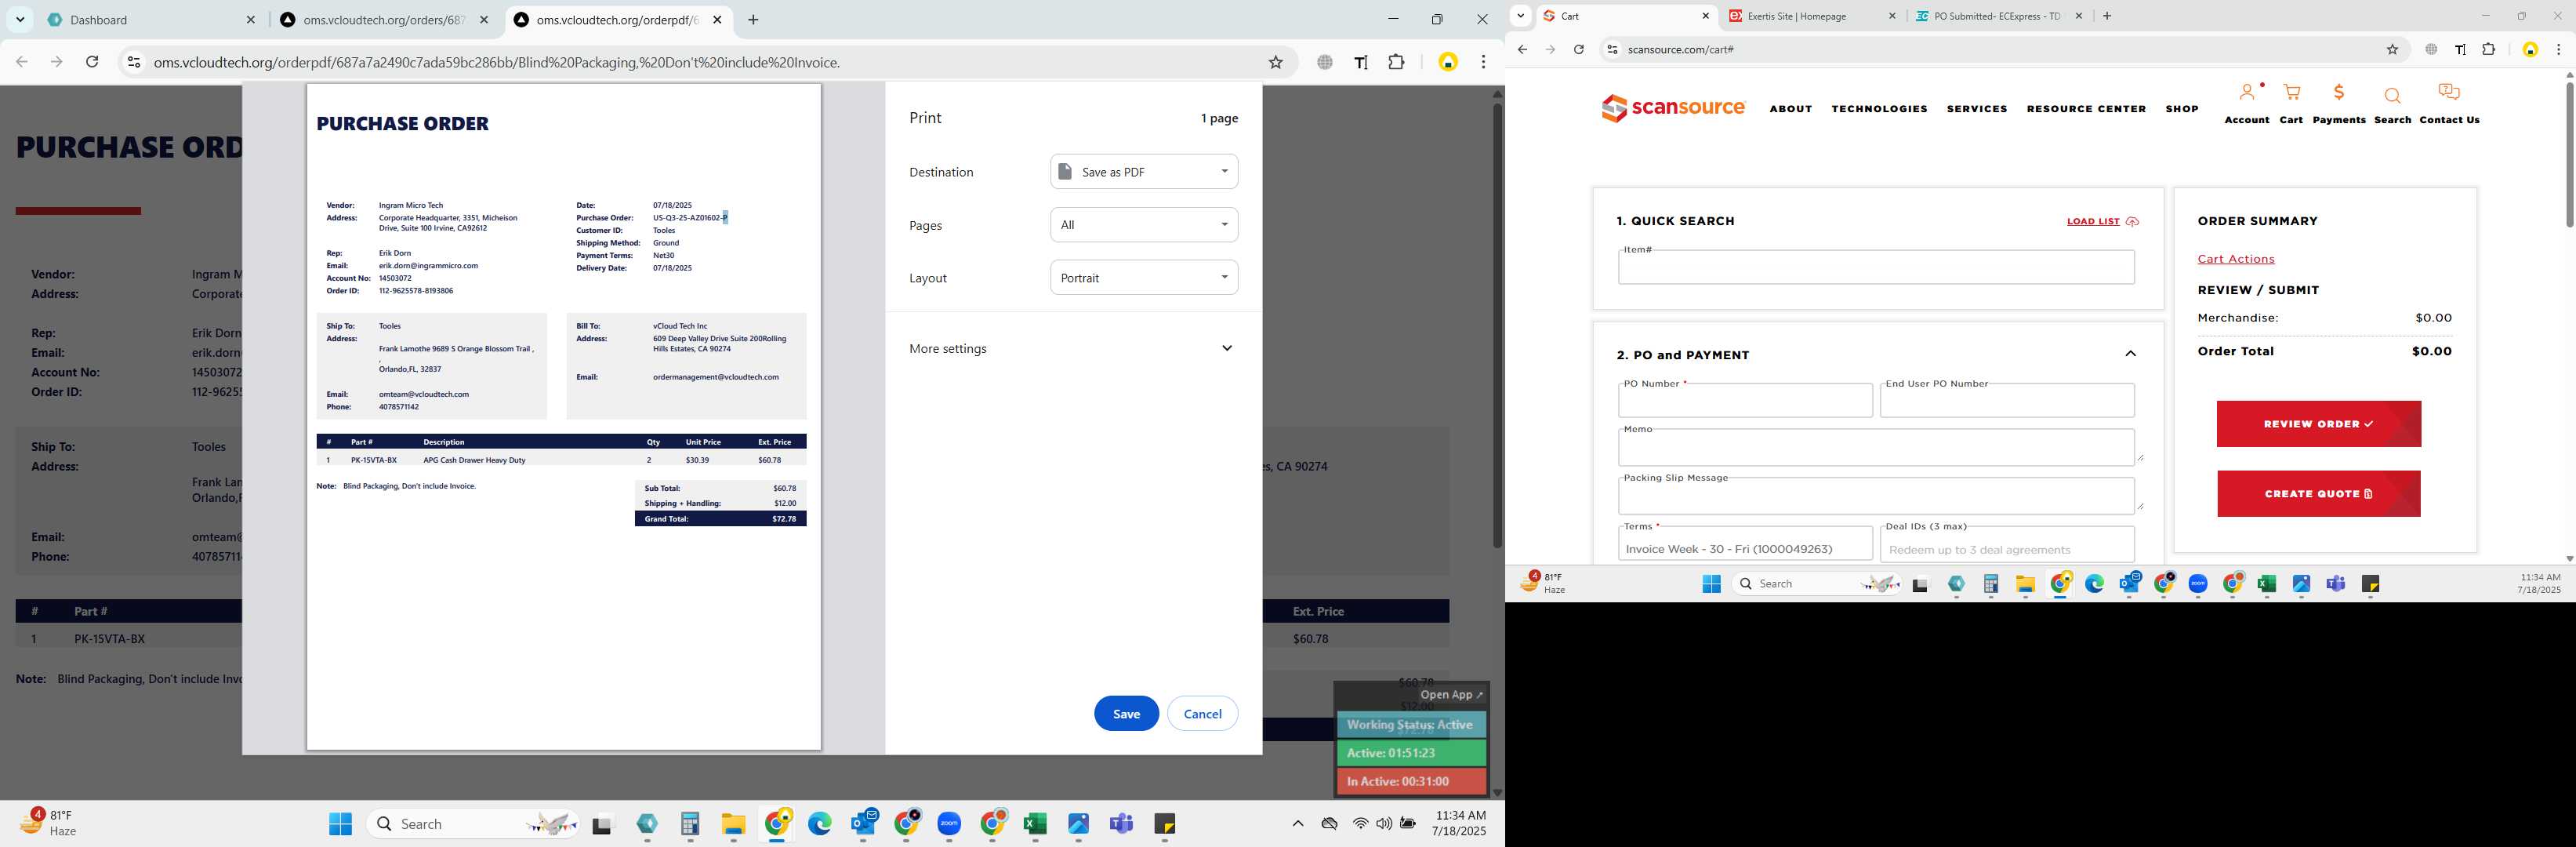The width and height of the screenshot is (2576, 847).
Task: Open the Contact Us chat icon
Action: pos(2449,93)
